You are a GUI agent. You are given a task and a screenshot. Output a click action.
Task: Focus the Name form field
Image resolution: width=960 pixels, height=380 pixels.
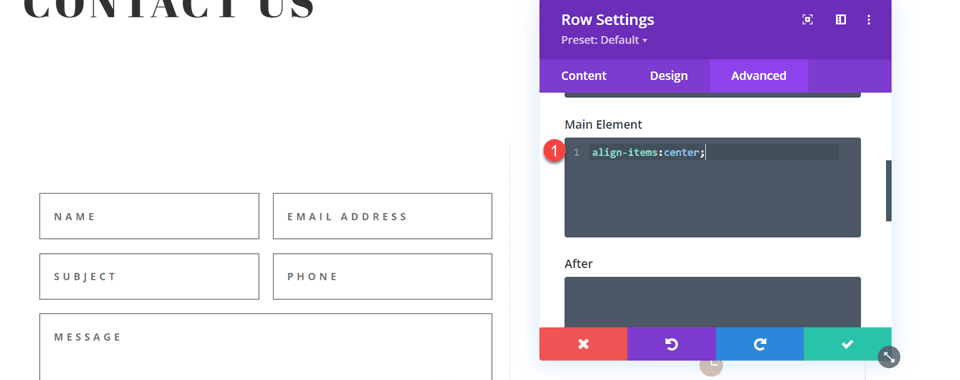point(149,216)
